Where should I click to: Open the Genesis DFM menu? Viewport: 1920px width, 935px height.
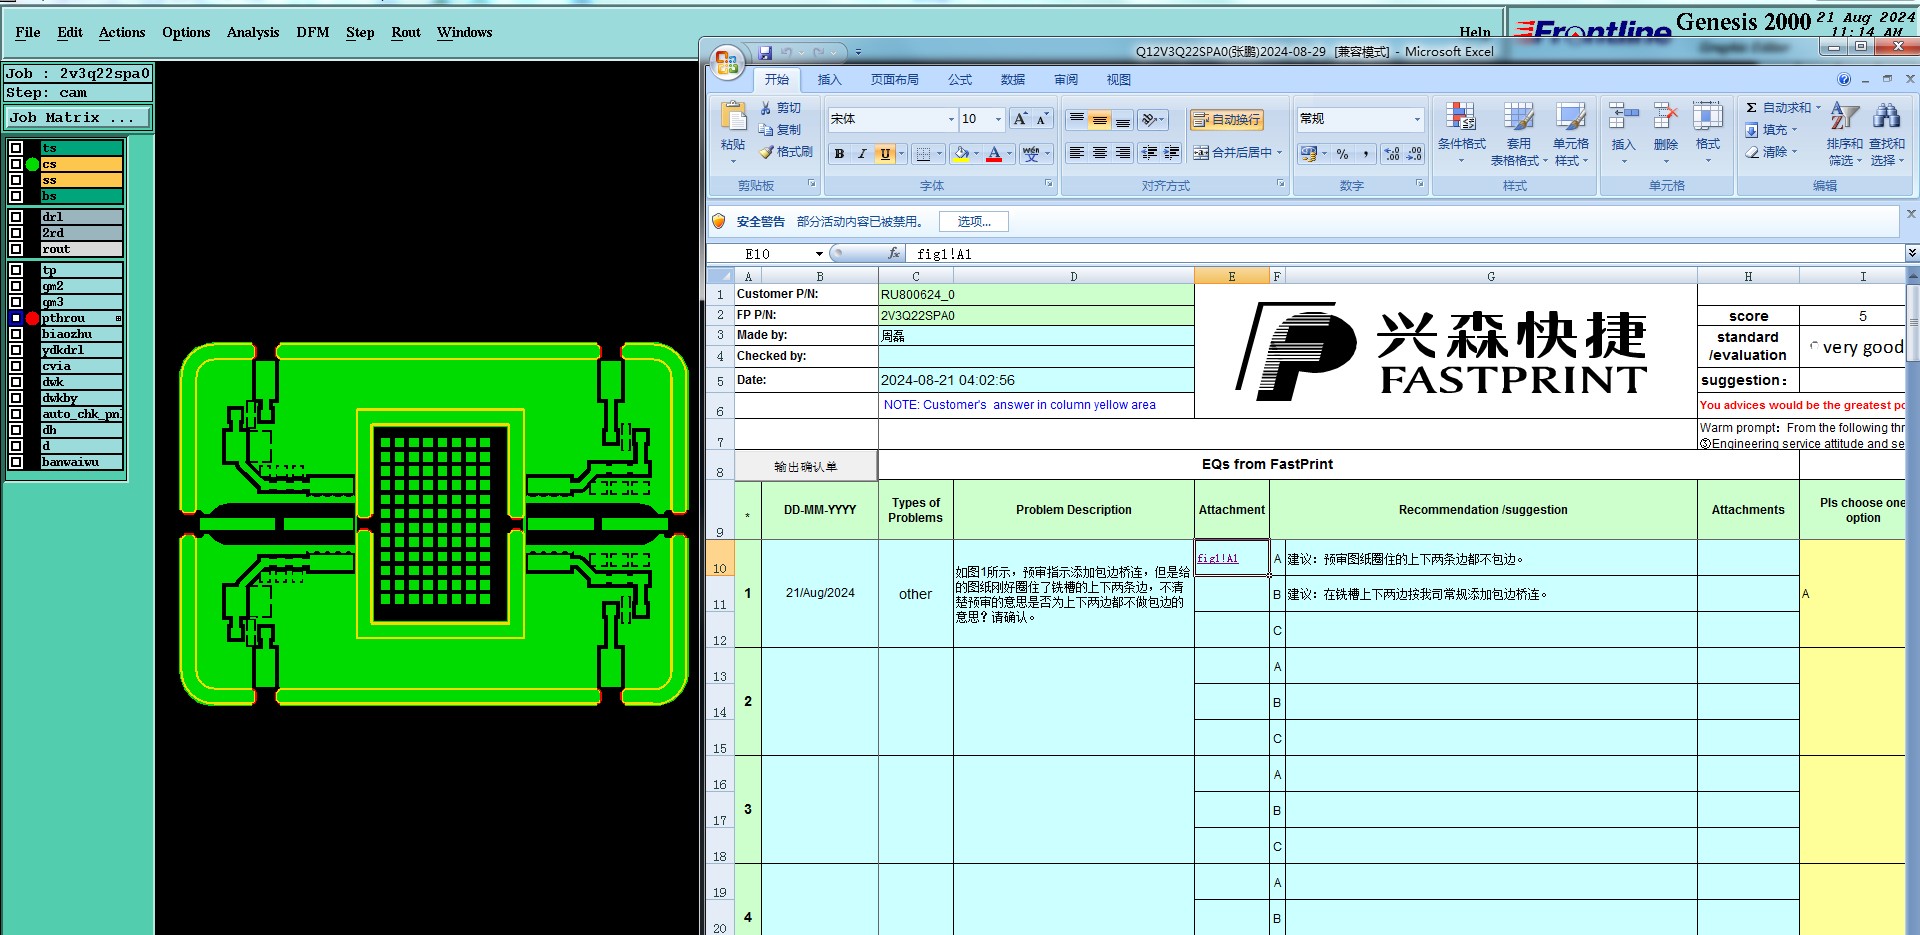click(313, 32)
